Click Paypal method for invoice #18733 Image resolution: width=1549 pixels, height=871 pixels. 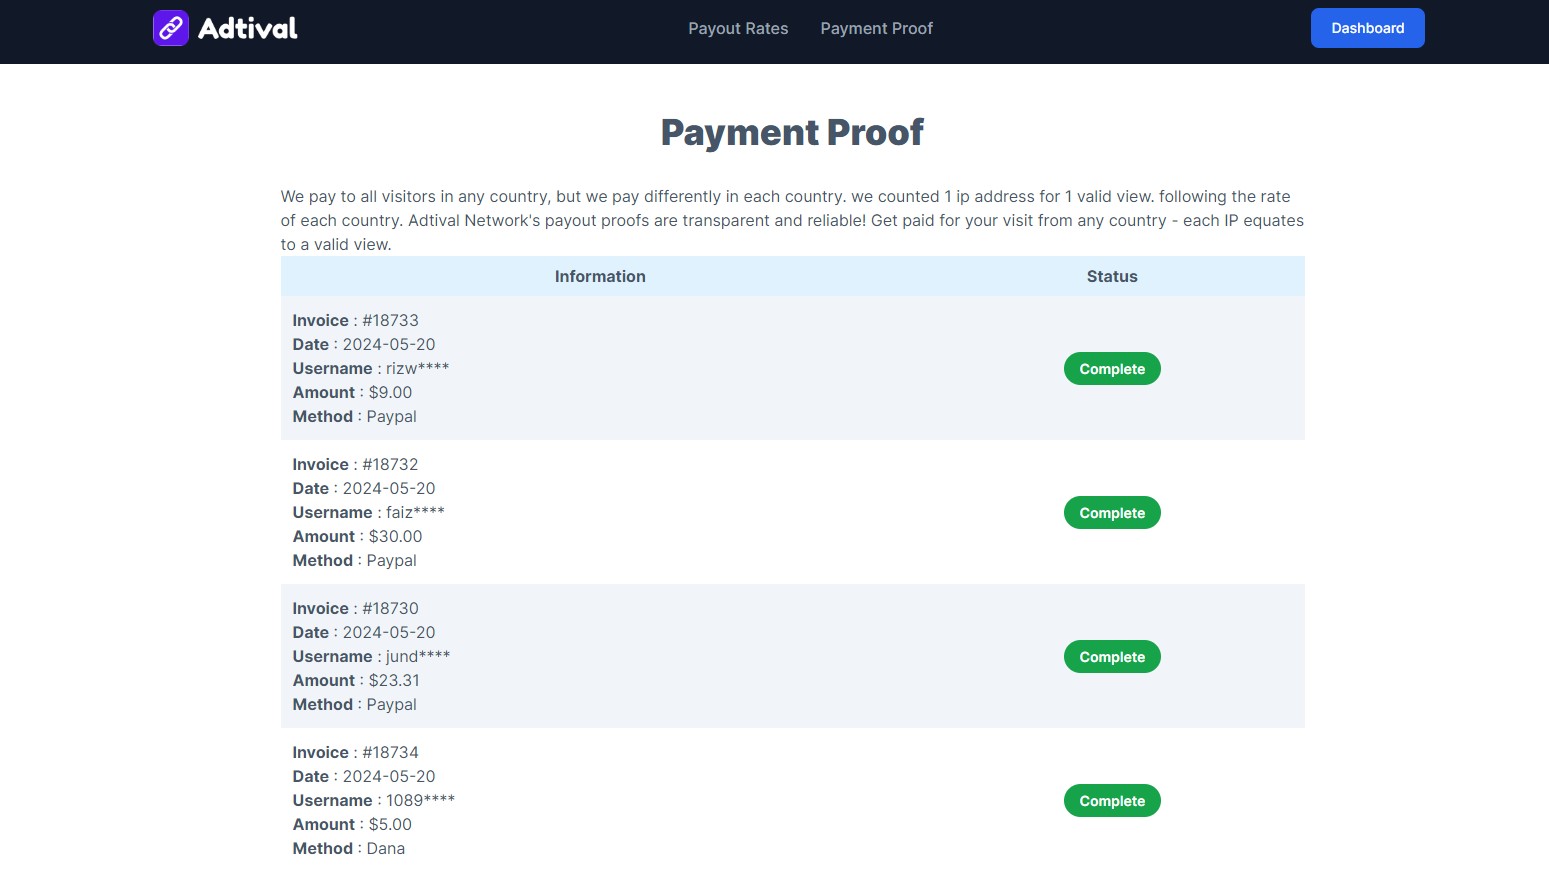pos(391,416)
